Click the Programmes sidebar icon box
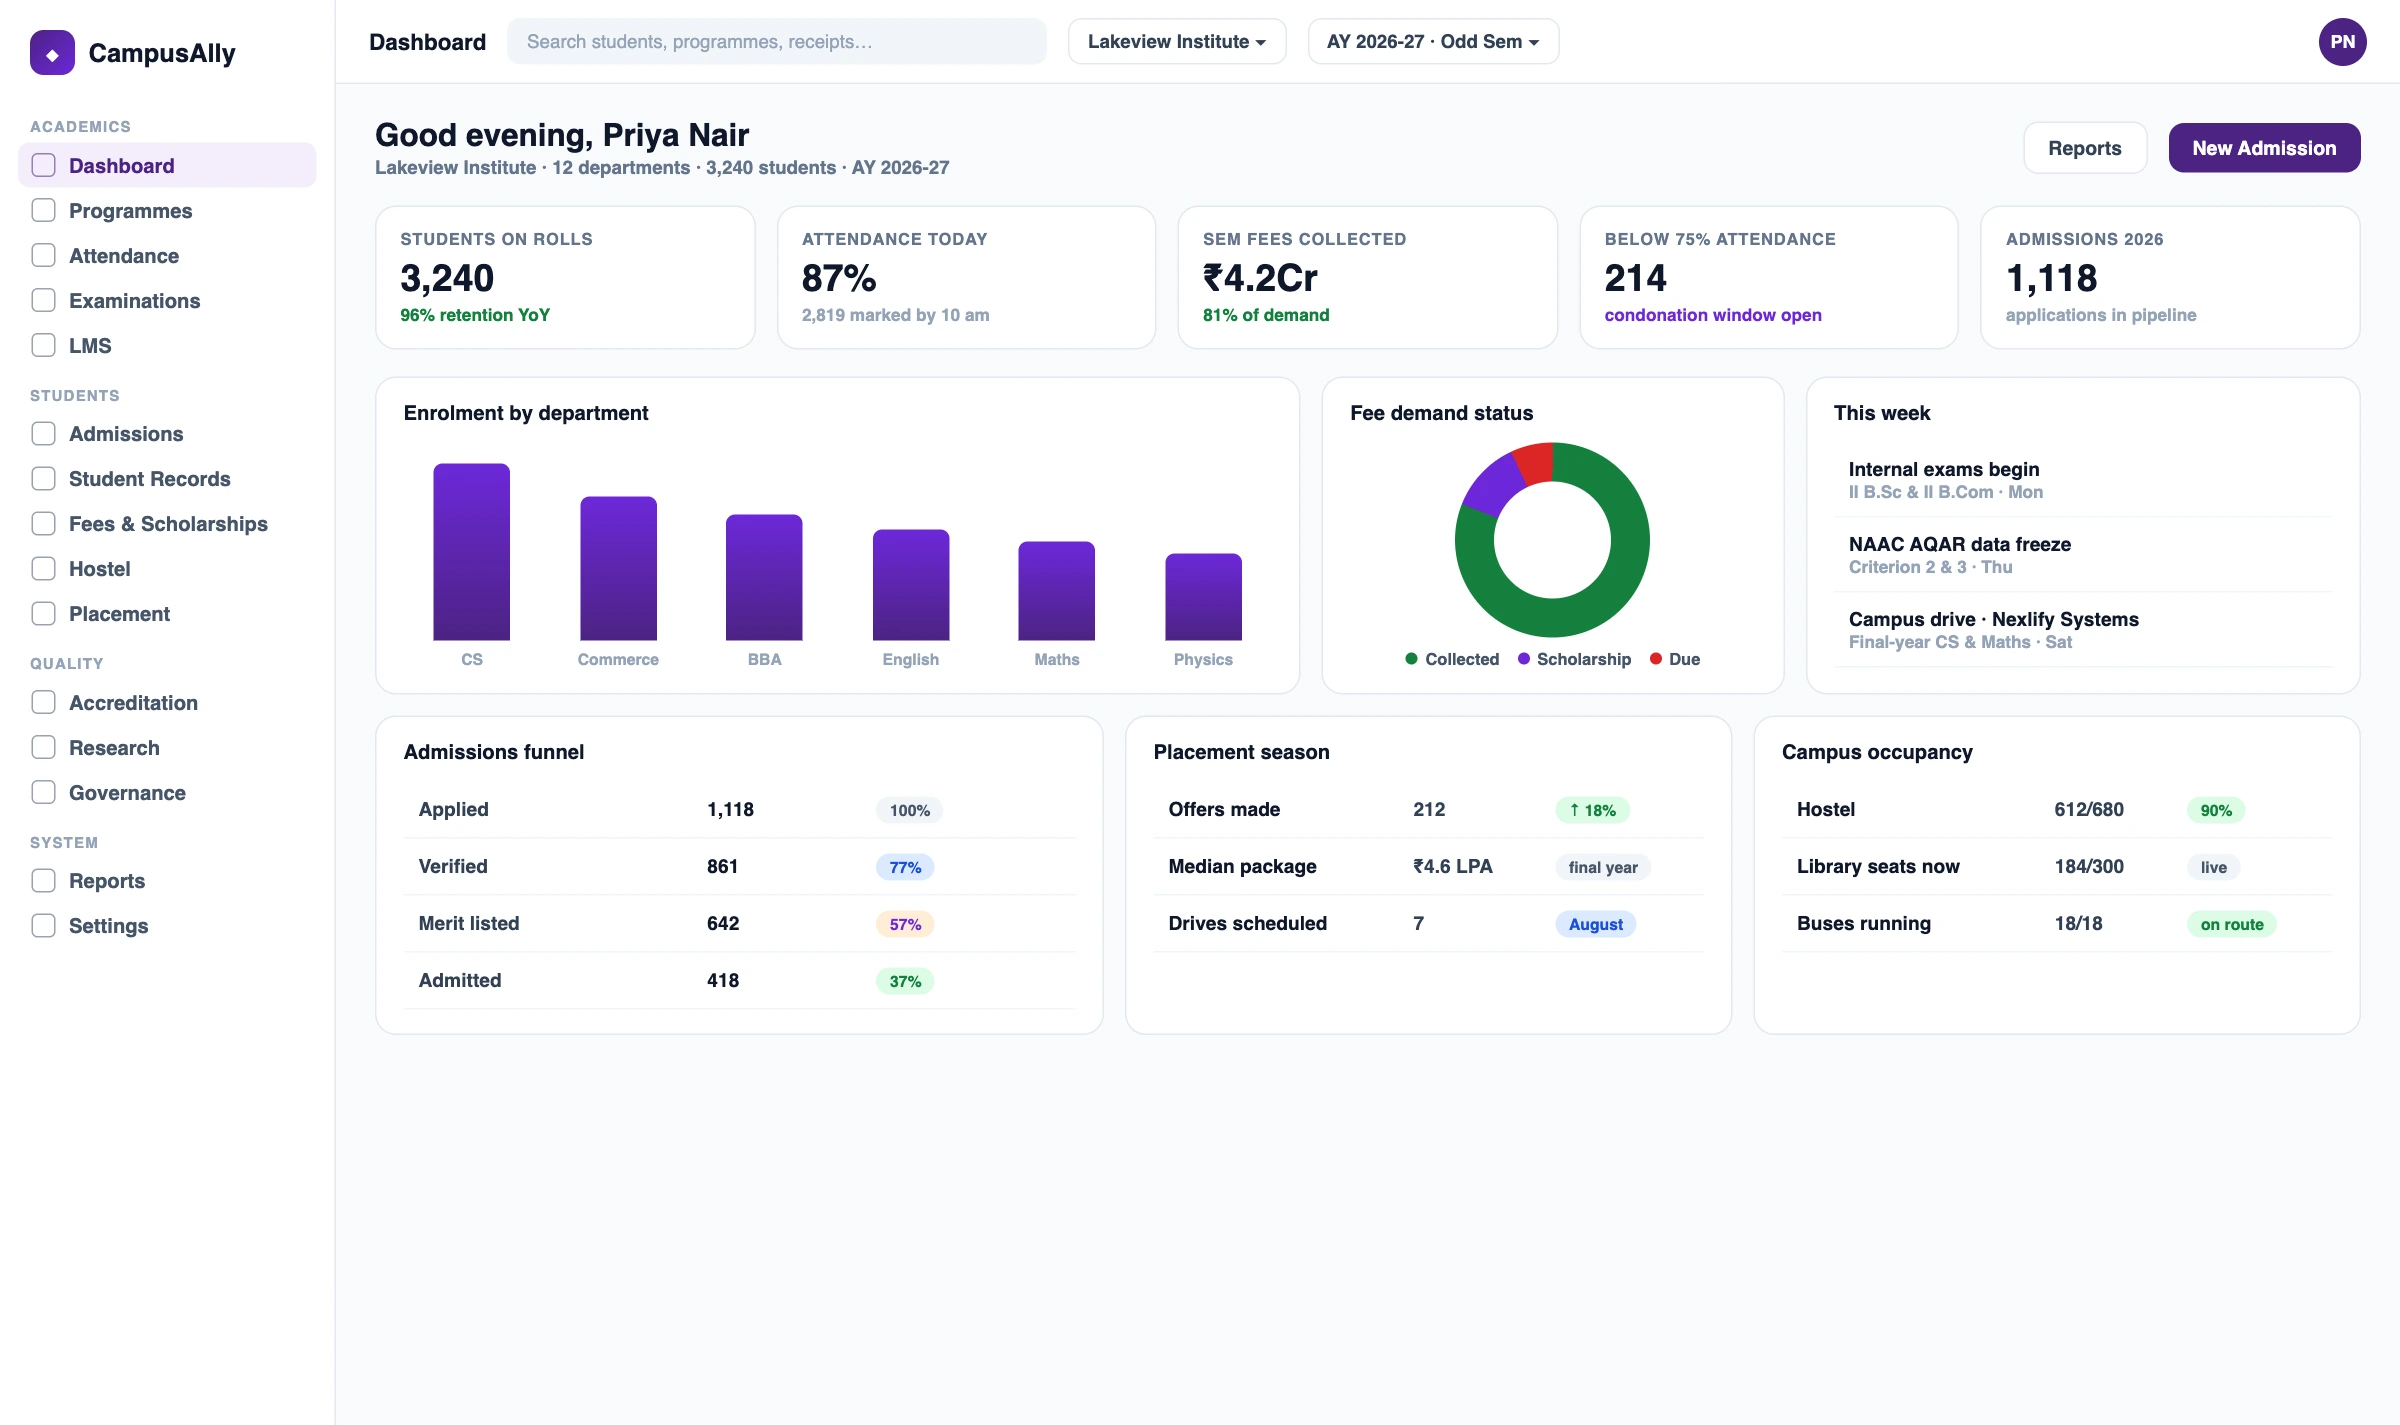This screenshot has width=2400, height=1425. 43,210
